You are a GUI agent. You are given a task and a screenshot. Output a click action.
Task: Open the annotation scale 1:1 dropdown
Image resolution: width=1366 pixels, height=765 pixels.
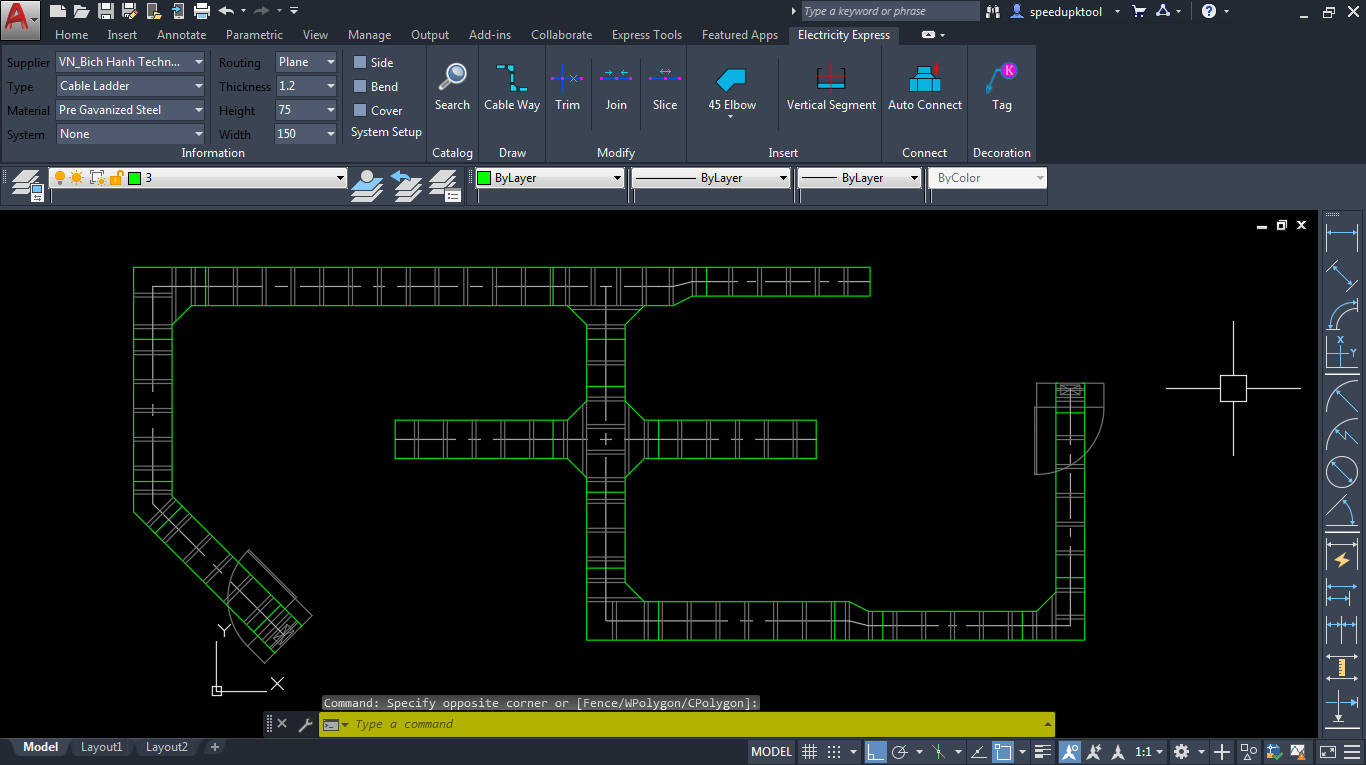1149,752
